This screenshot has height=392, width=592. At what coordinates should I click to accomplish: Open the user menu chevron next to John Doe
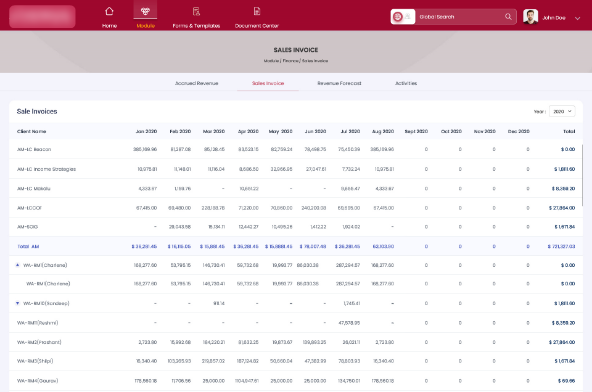point(577,18)
